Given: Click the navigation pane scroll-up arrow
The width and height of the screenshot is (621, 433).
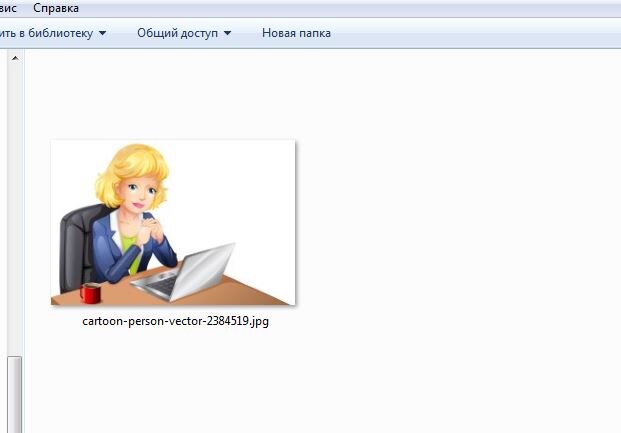Looking at the screenshot, I should coord(15,59).
